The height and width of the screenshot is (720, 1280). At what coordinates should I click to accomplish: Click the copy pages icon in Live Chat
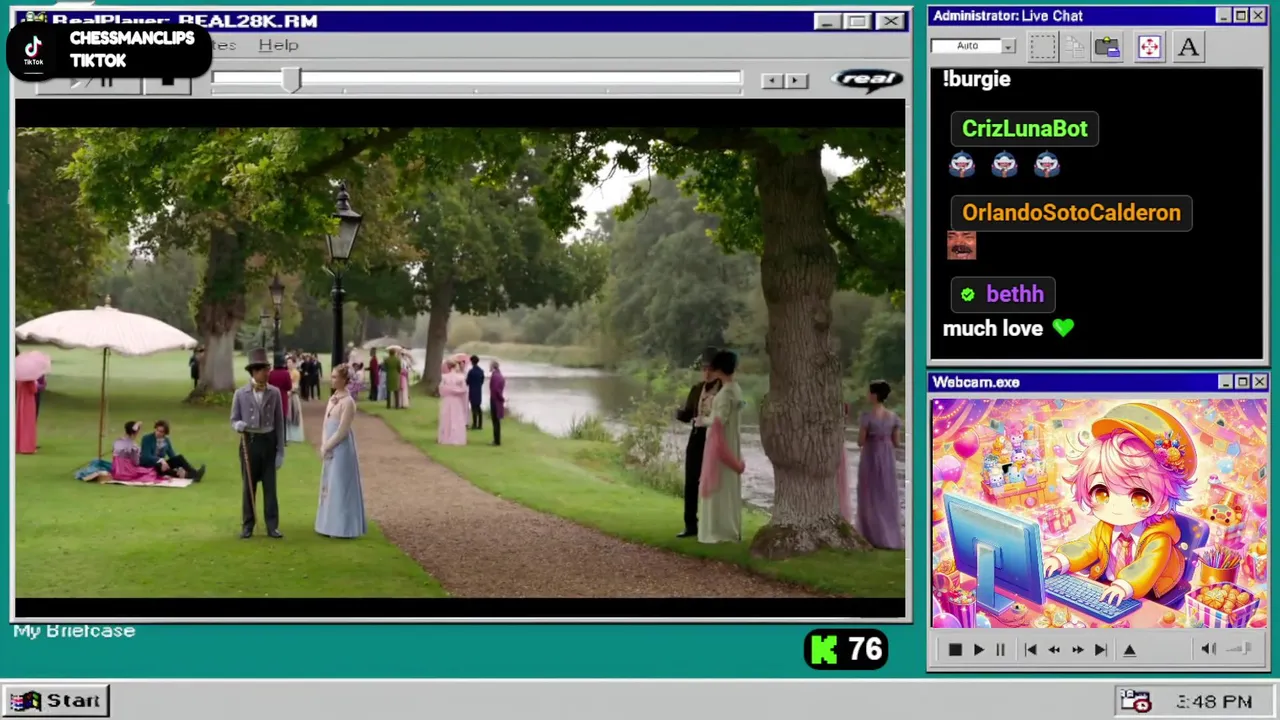click(x=1075, y=47)
